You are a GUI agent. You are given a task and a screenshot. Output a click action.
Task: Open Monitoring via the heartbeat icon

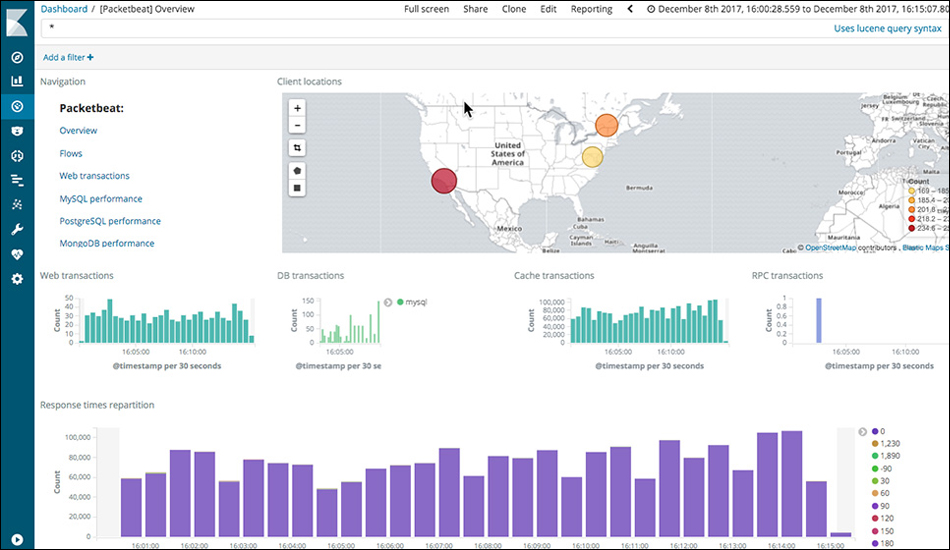coord(17,254)
